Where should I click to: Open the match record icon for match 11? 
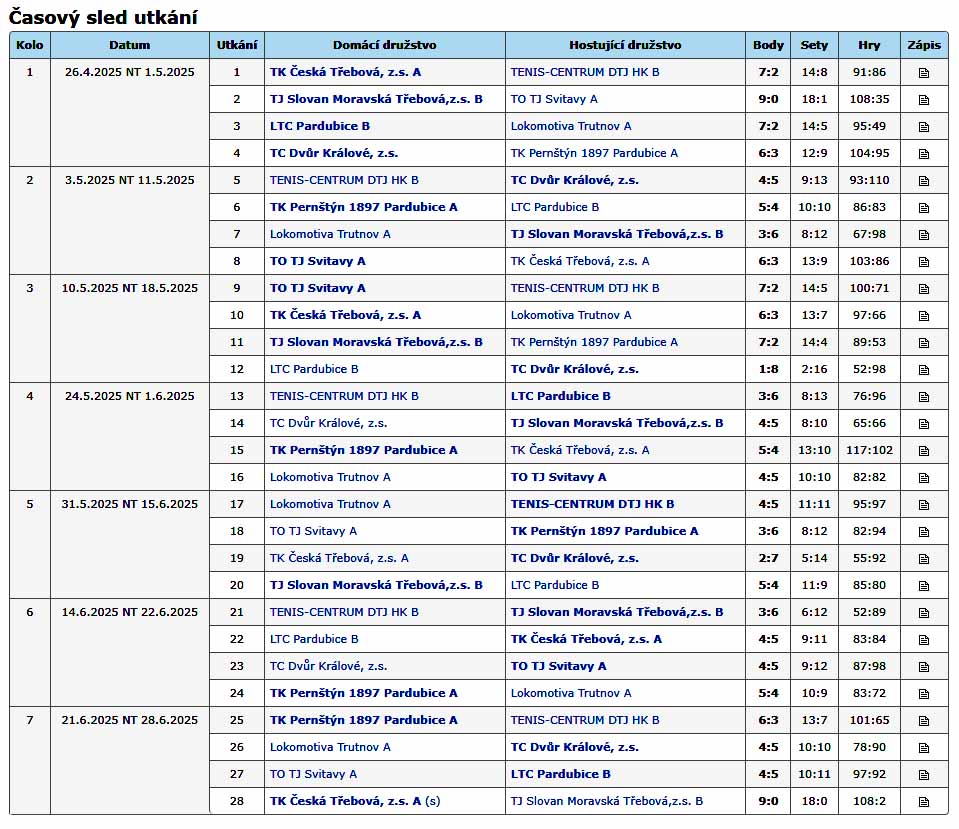924,343
